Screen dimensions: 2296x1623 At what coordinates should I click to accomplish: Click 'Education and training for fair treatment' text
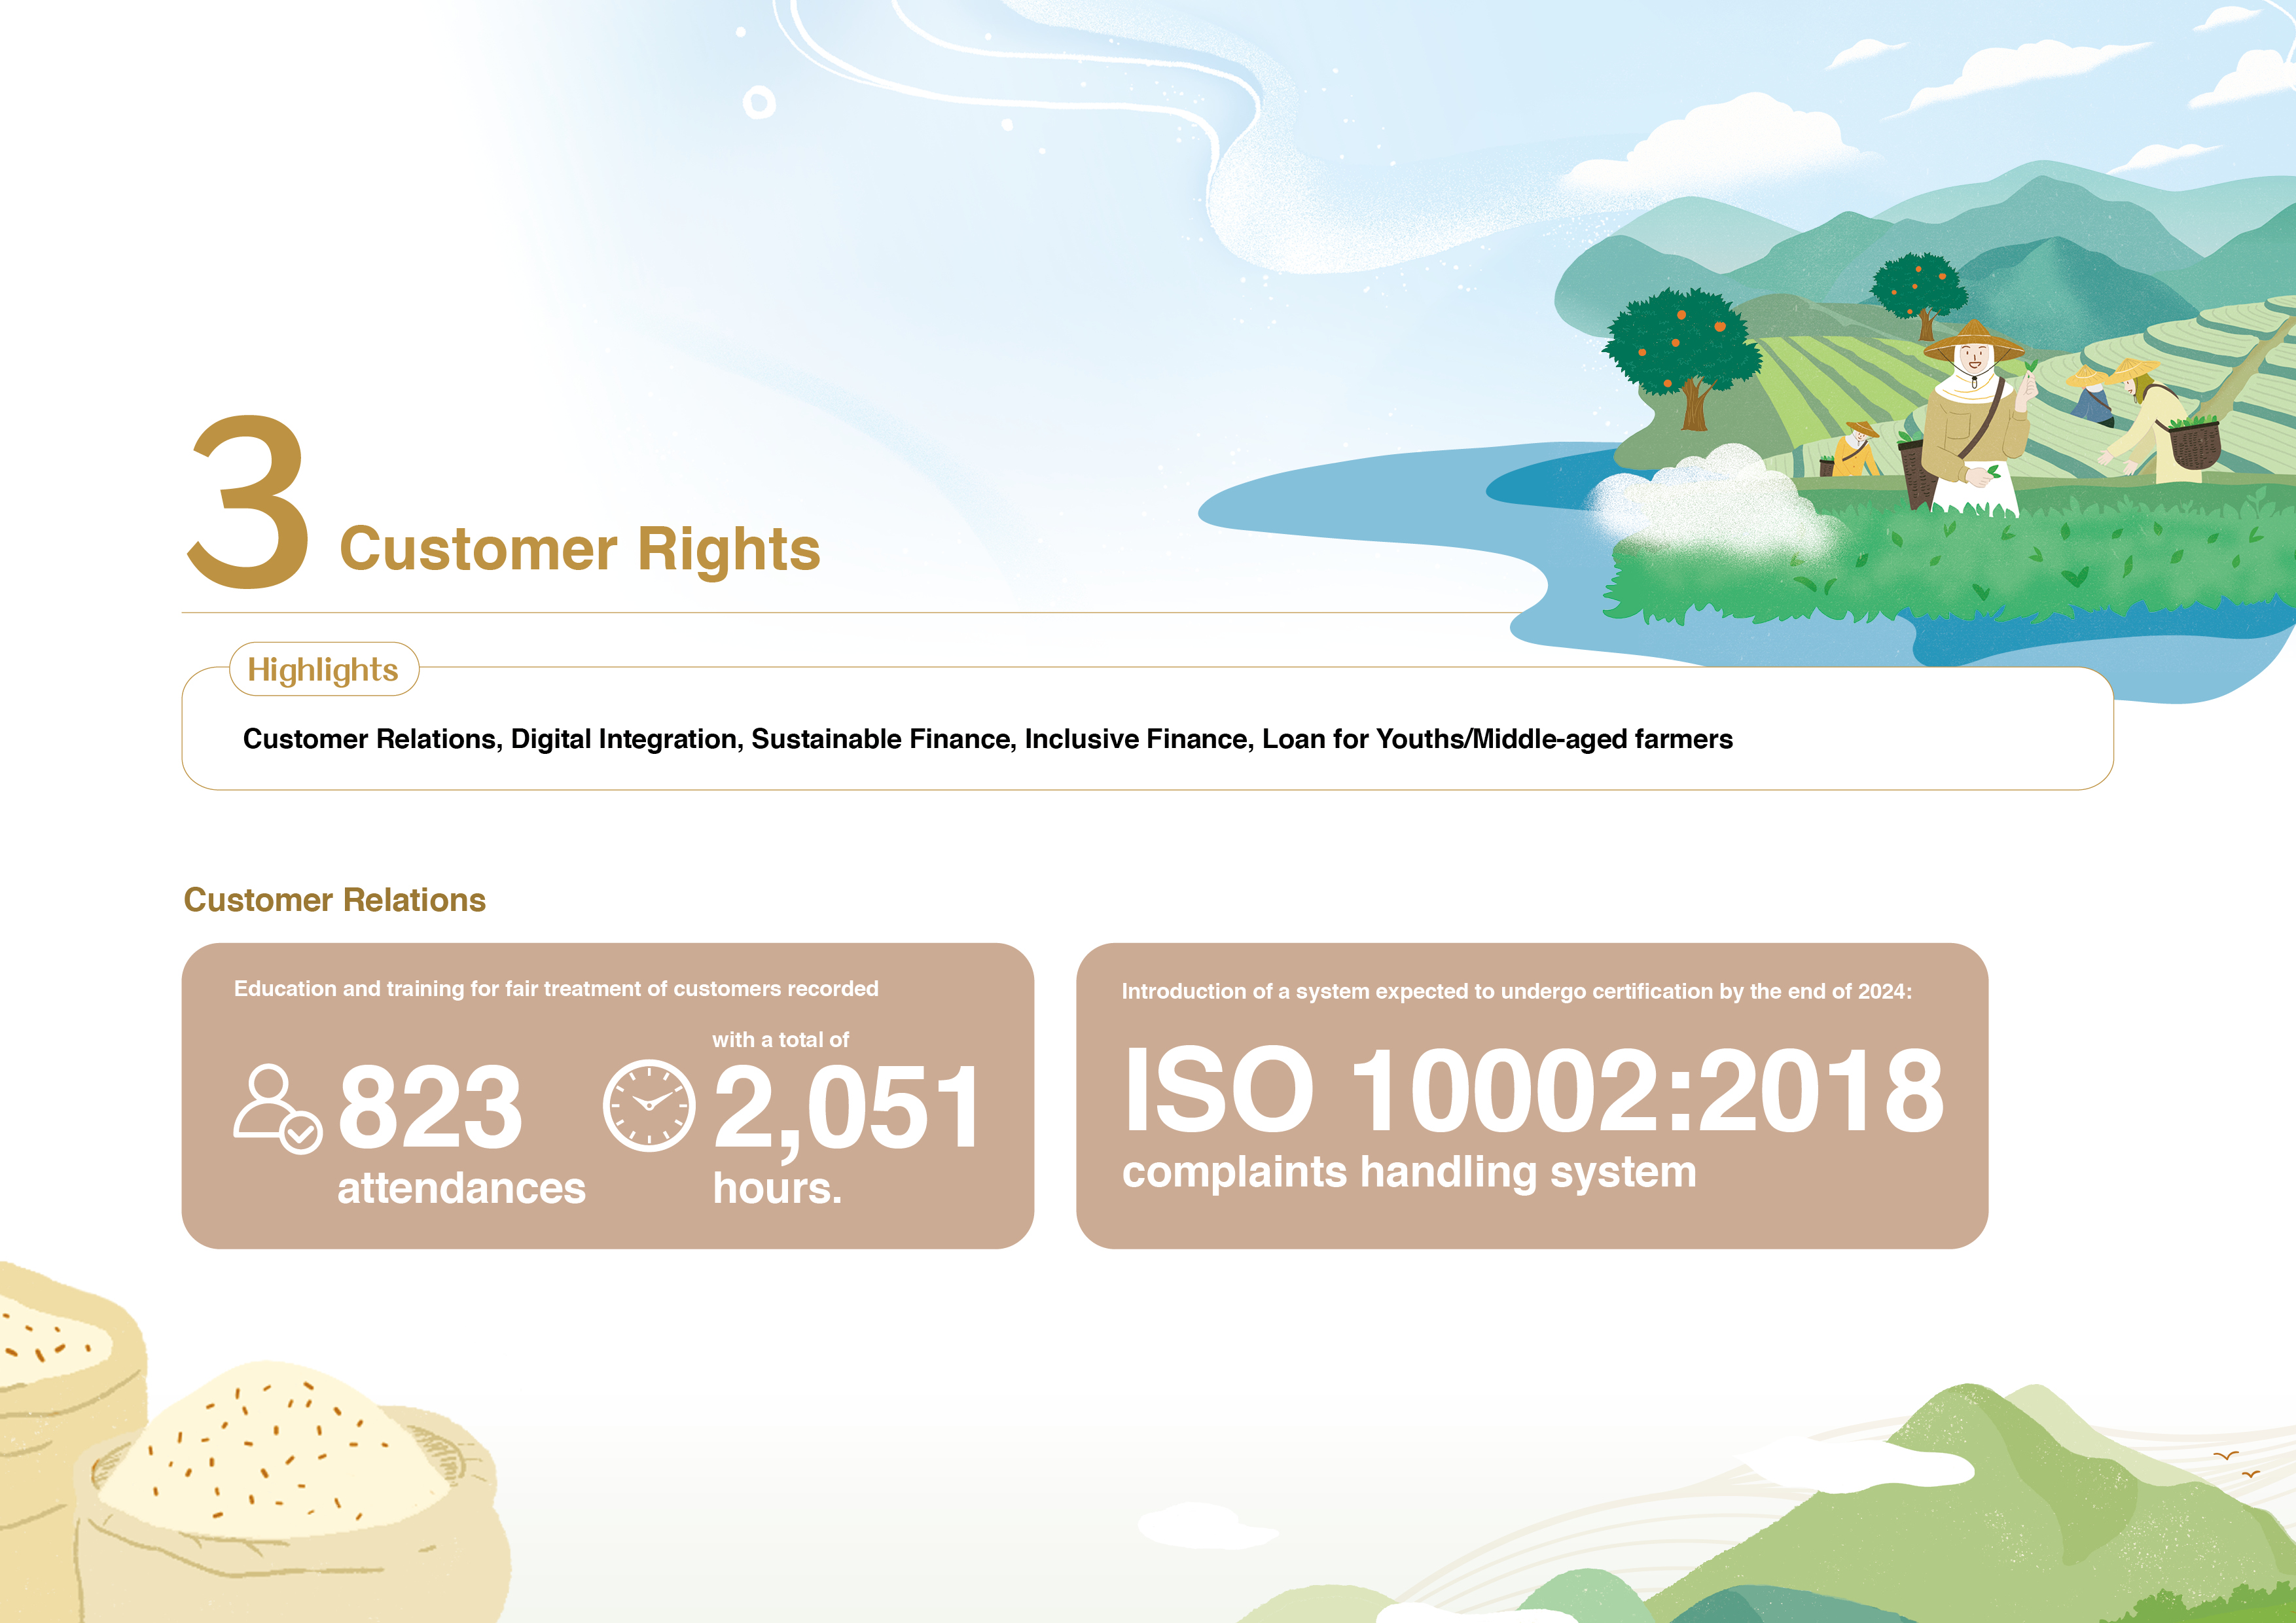coord(556,989)
